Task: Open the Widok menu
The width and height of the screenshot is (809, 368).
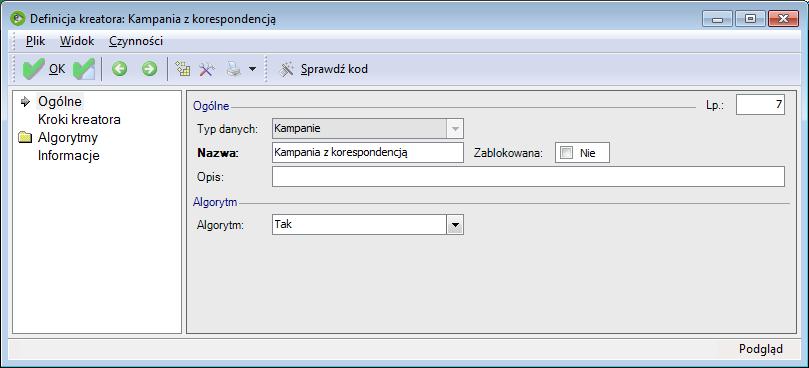Action: (x=77, y=41)
